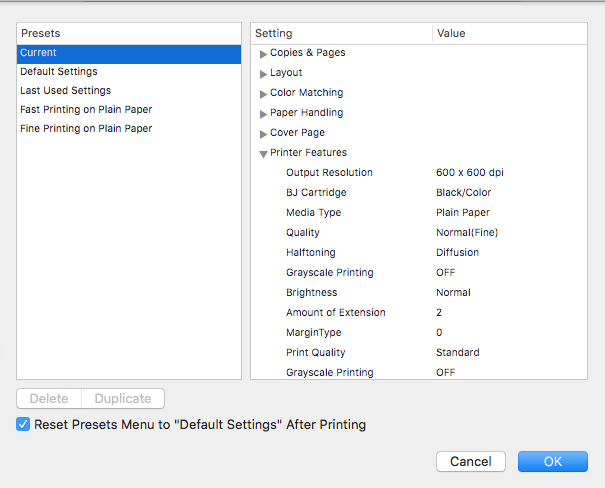Expand the Copies & Pages section
605x488 pixels.
click(264, 53)
